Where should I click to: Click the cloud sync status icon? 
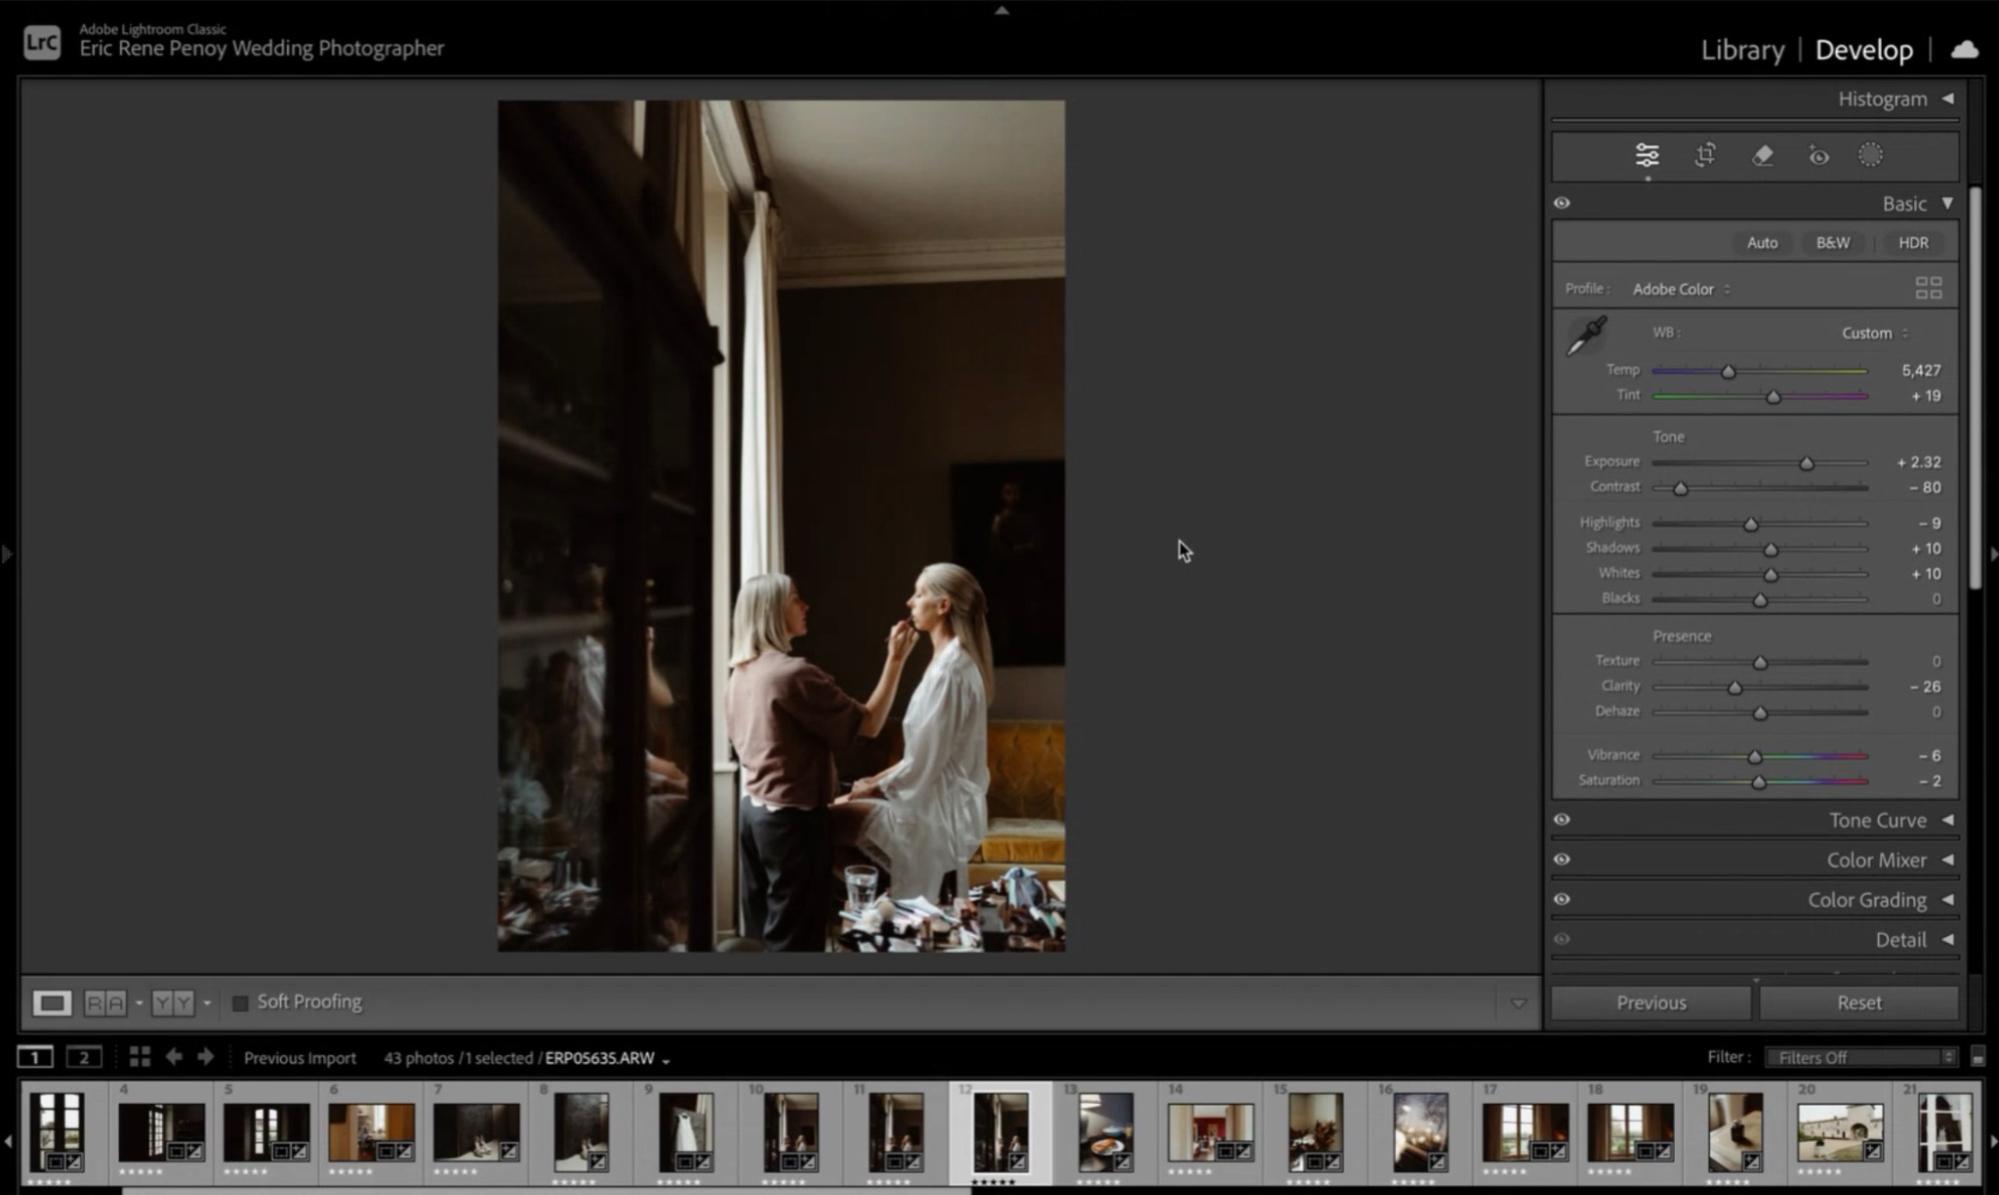coord(1964,49)
